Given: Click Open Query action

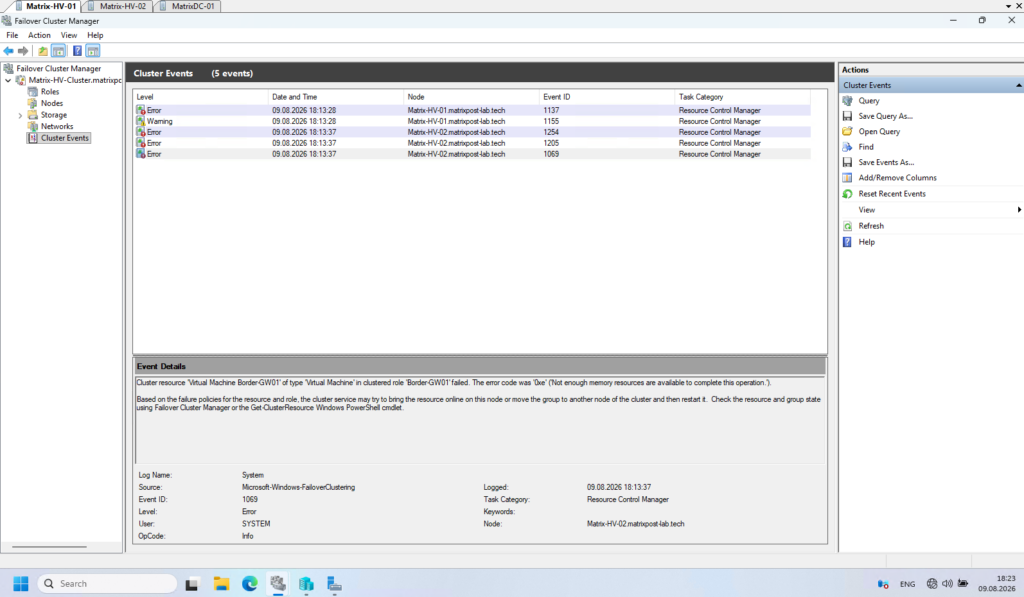Looking at the screenshot, I should pyautogui.click(x=879, y=131).
